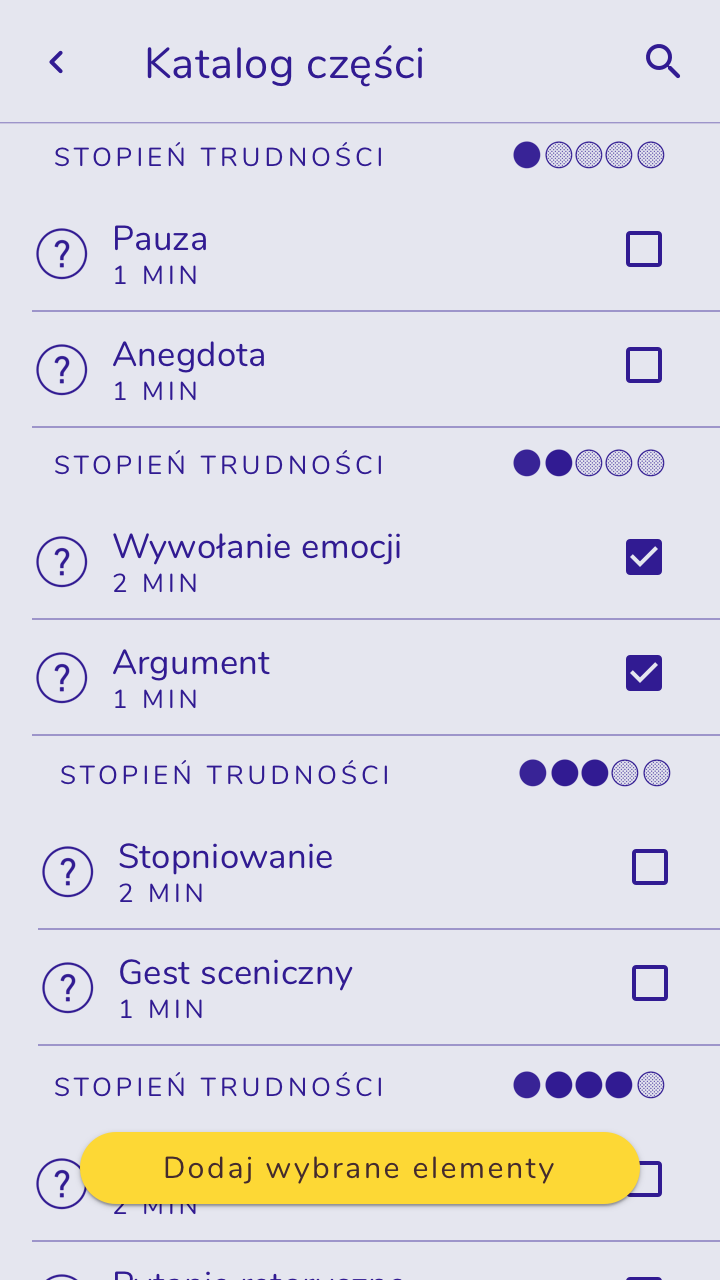This screenshot has width=720, height=1280.
Task: Go back using the arrow icon
Action: pyautogui.click(x=57, y=63)
